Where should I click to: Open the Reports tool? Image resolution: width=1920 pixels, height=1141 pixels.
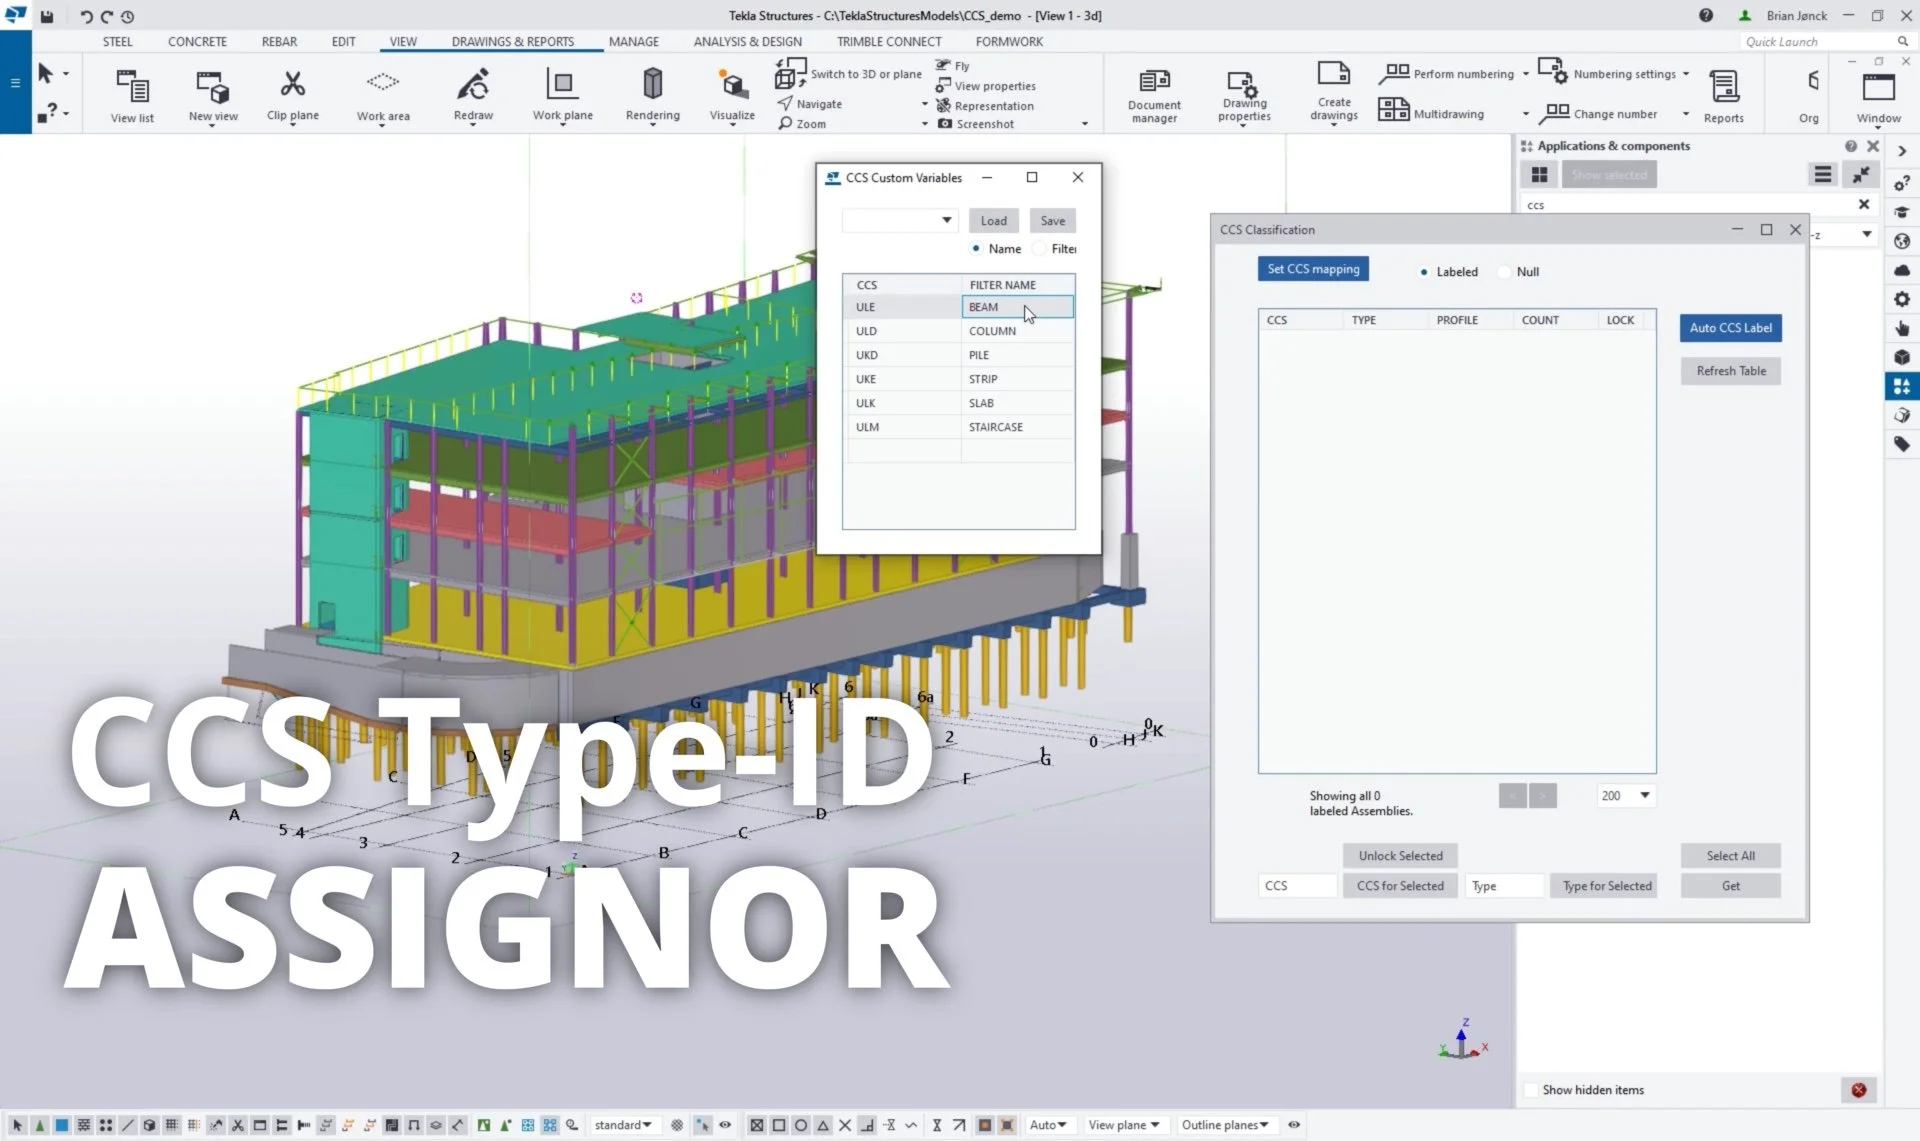tap(1724, 97)
